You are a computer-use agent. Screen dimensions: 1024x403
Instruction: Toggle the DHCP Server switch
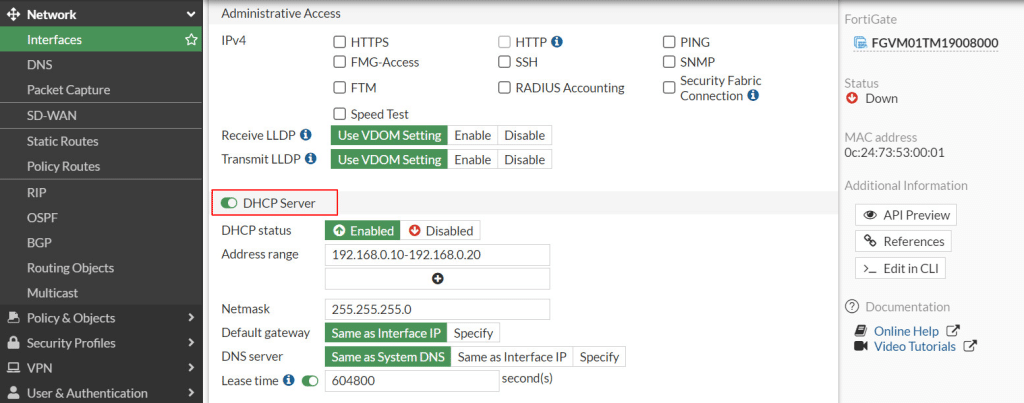229,203
